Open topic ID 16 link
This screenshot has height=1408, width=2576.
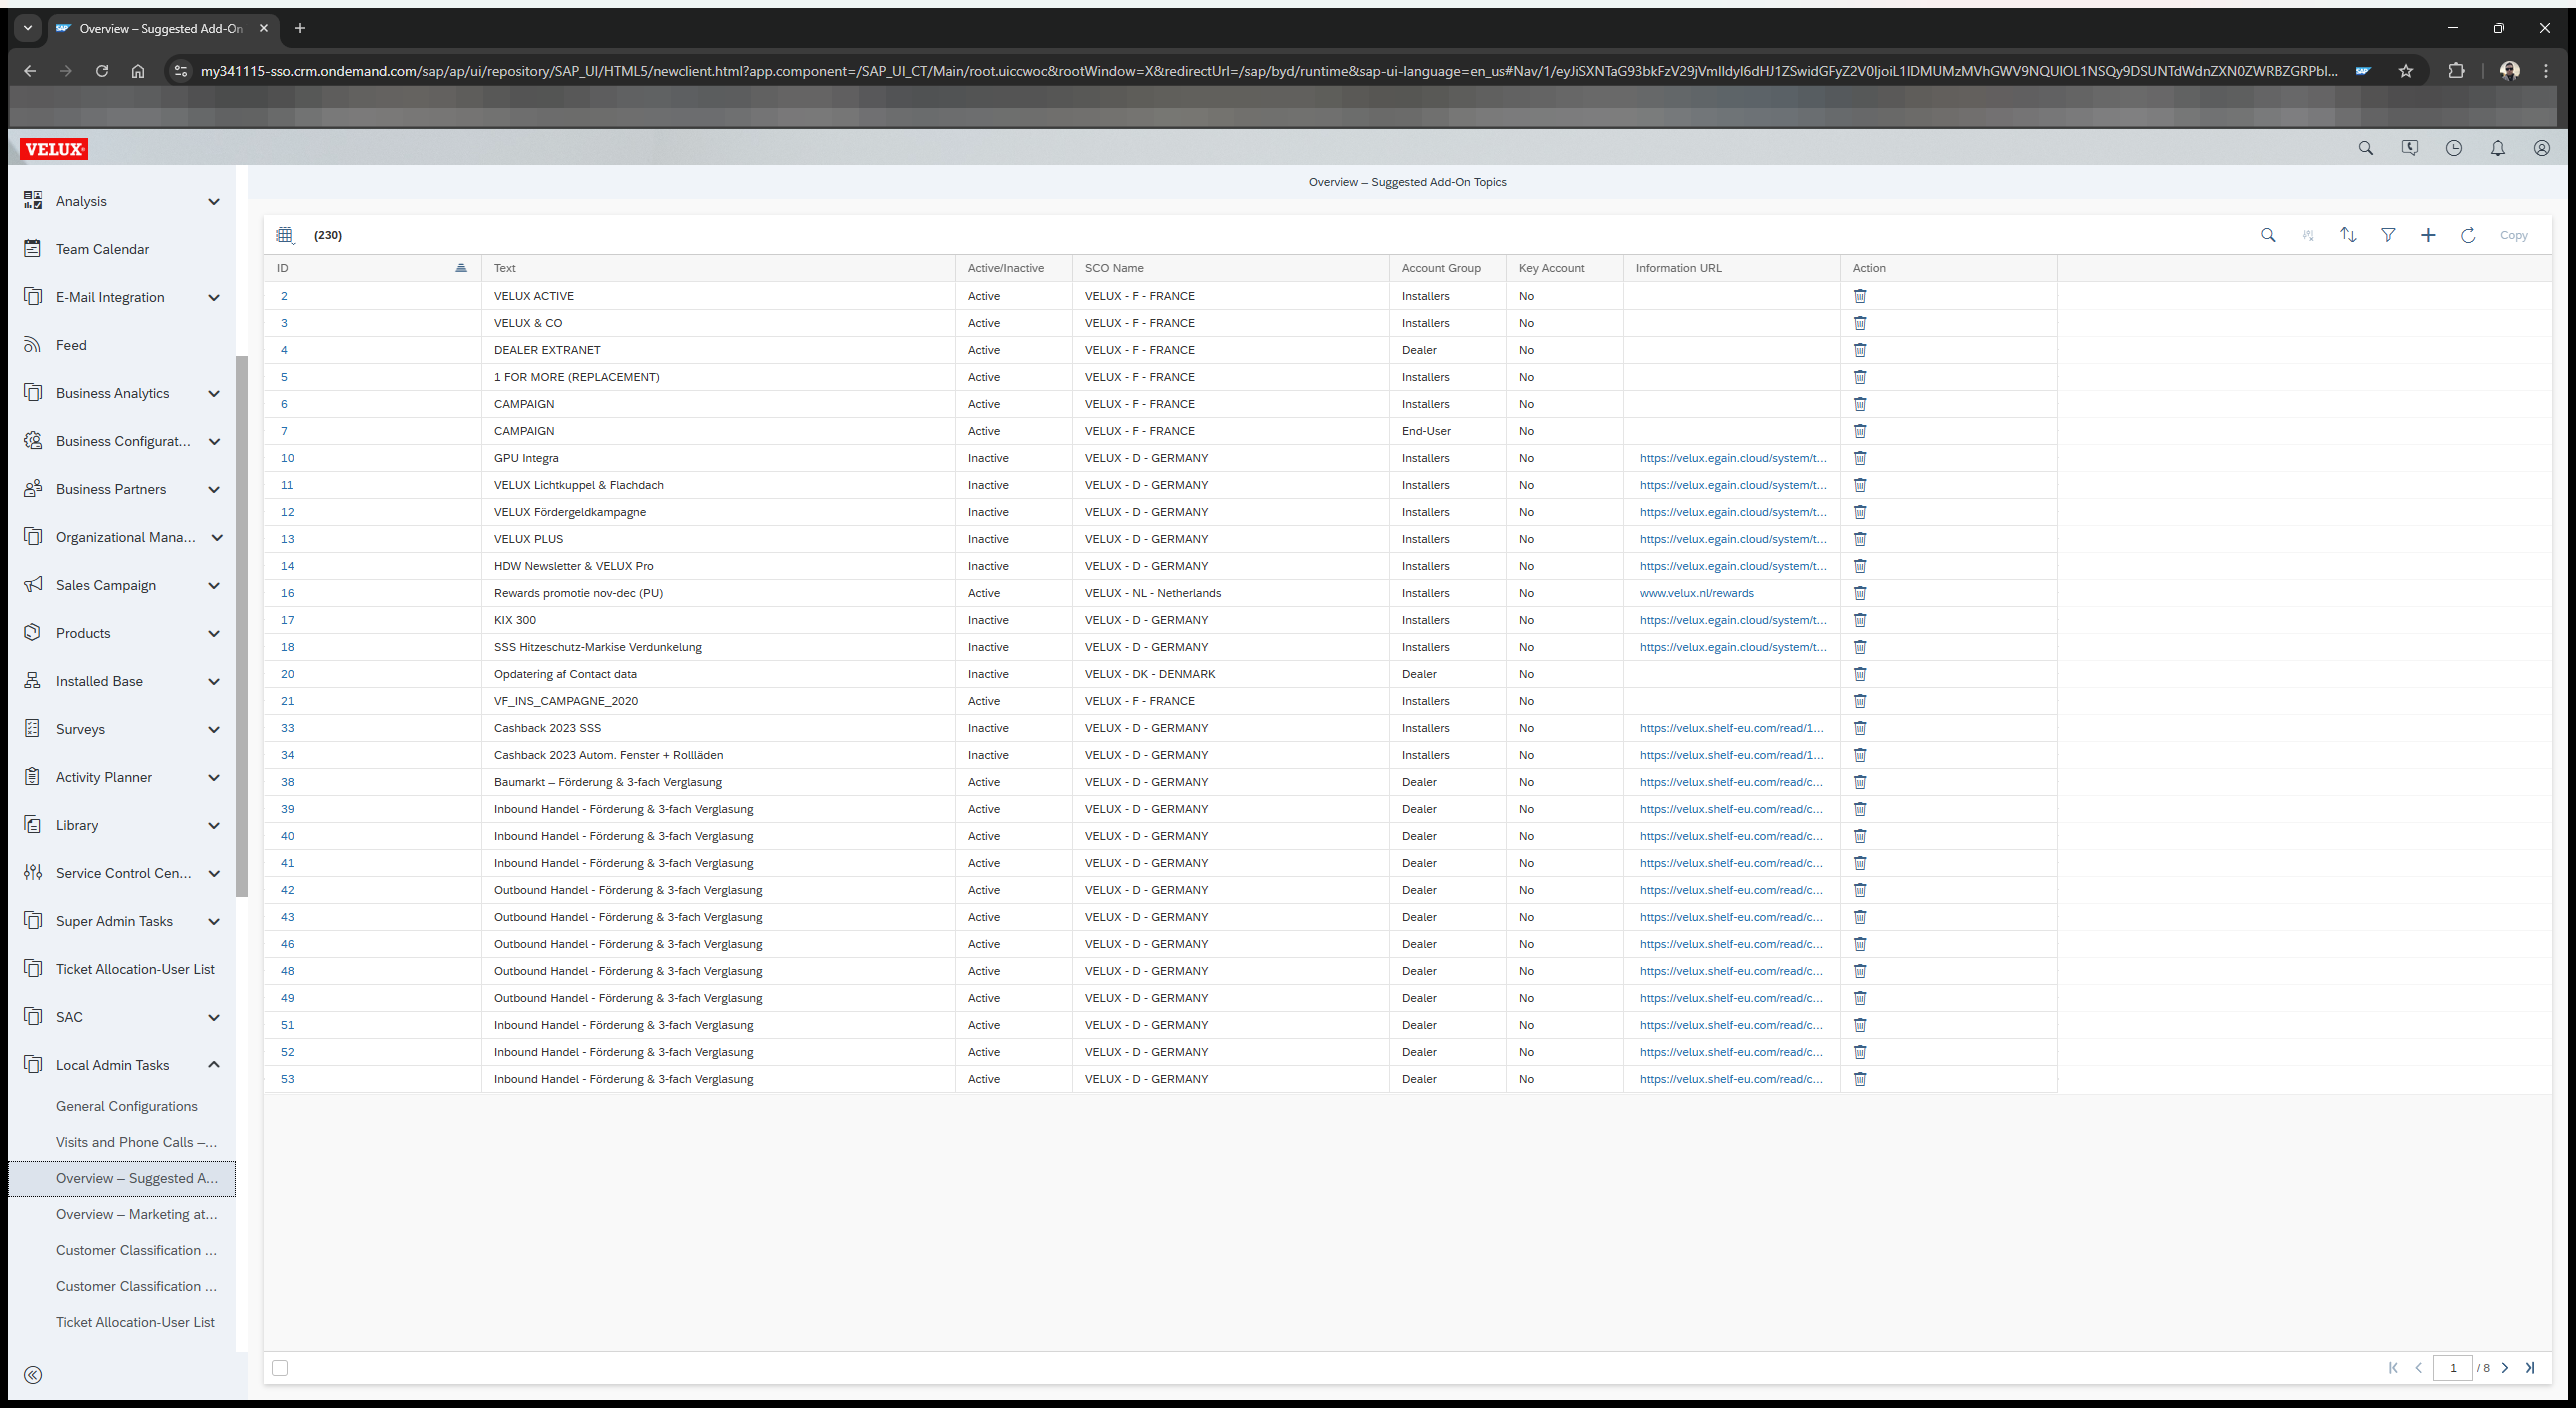point(288,593)
